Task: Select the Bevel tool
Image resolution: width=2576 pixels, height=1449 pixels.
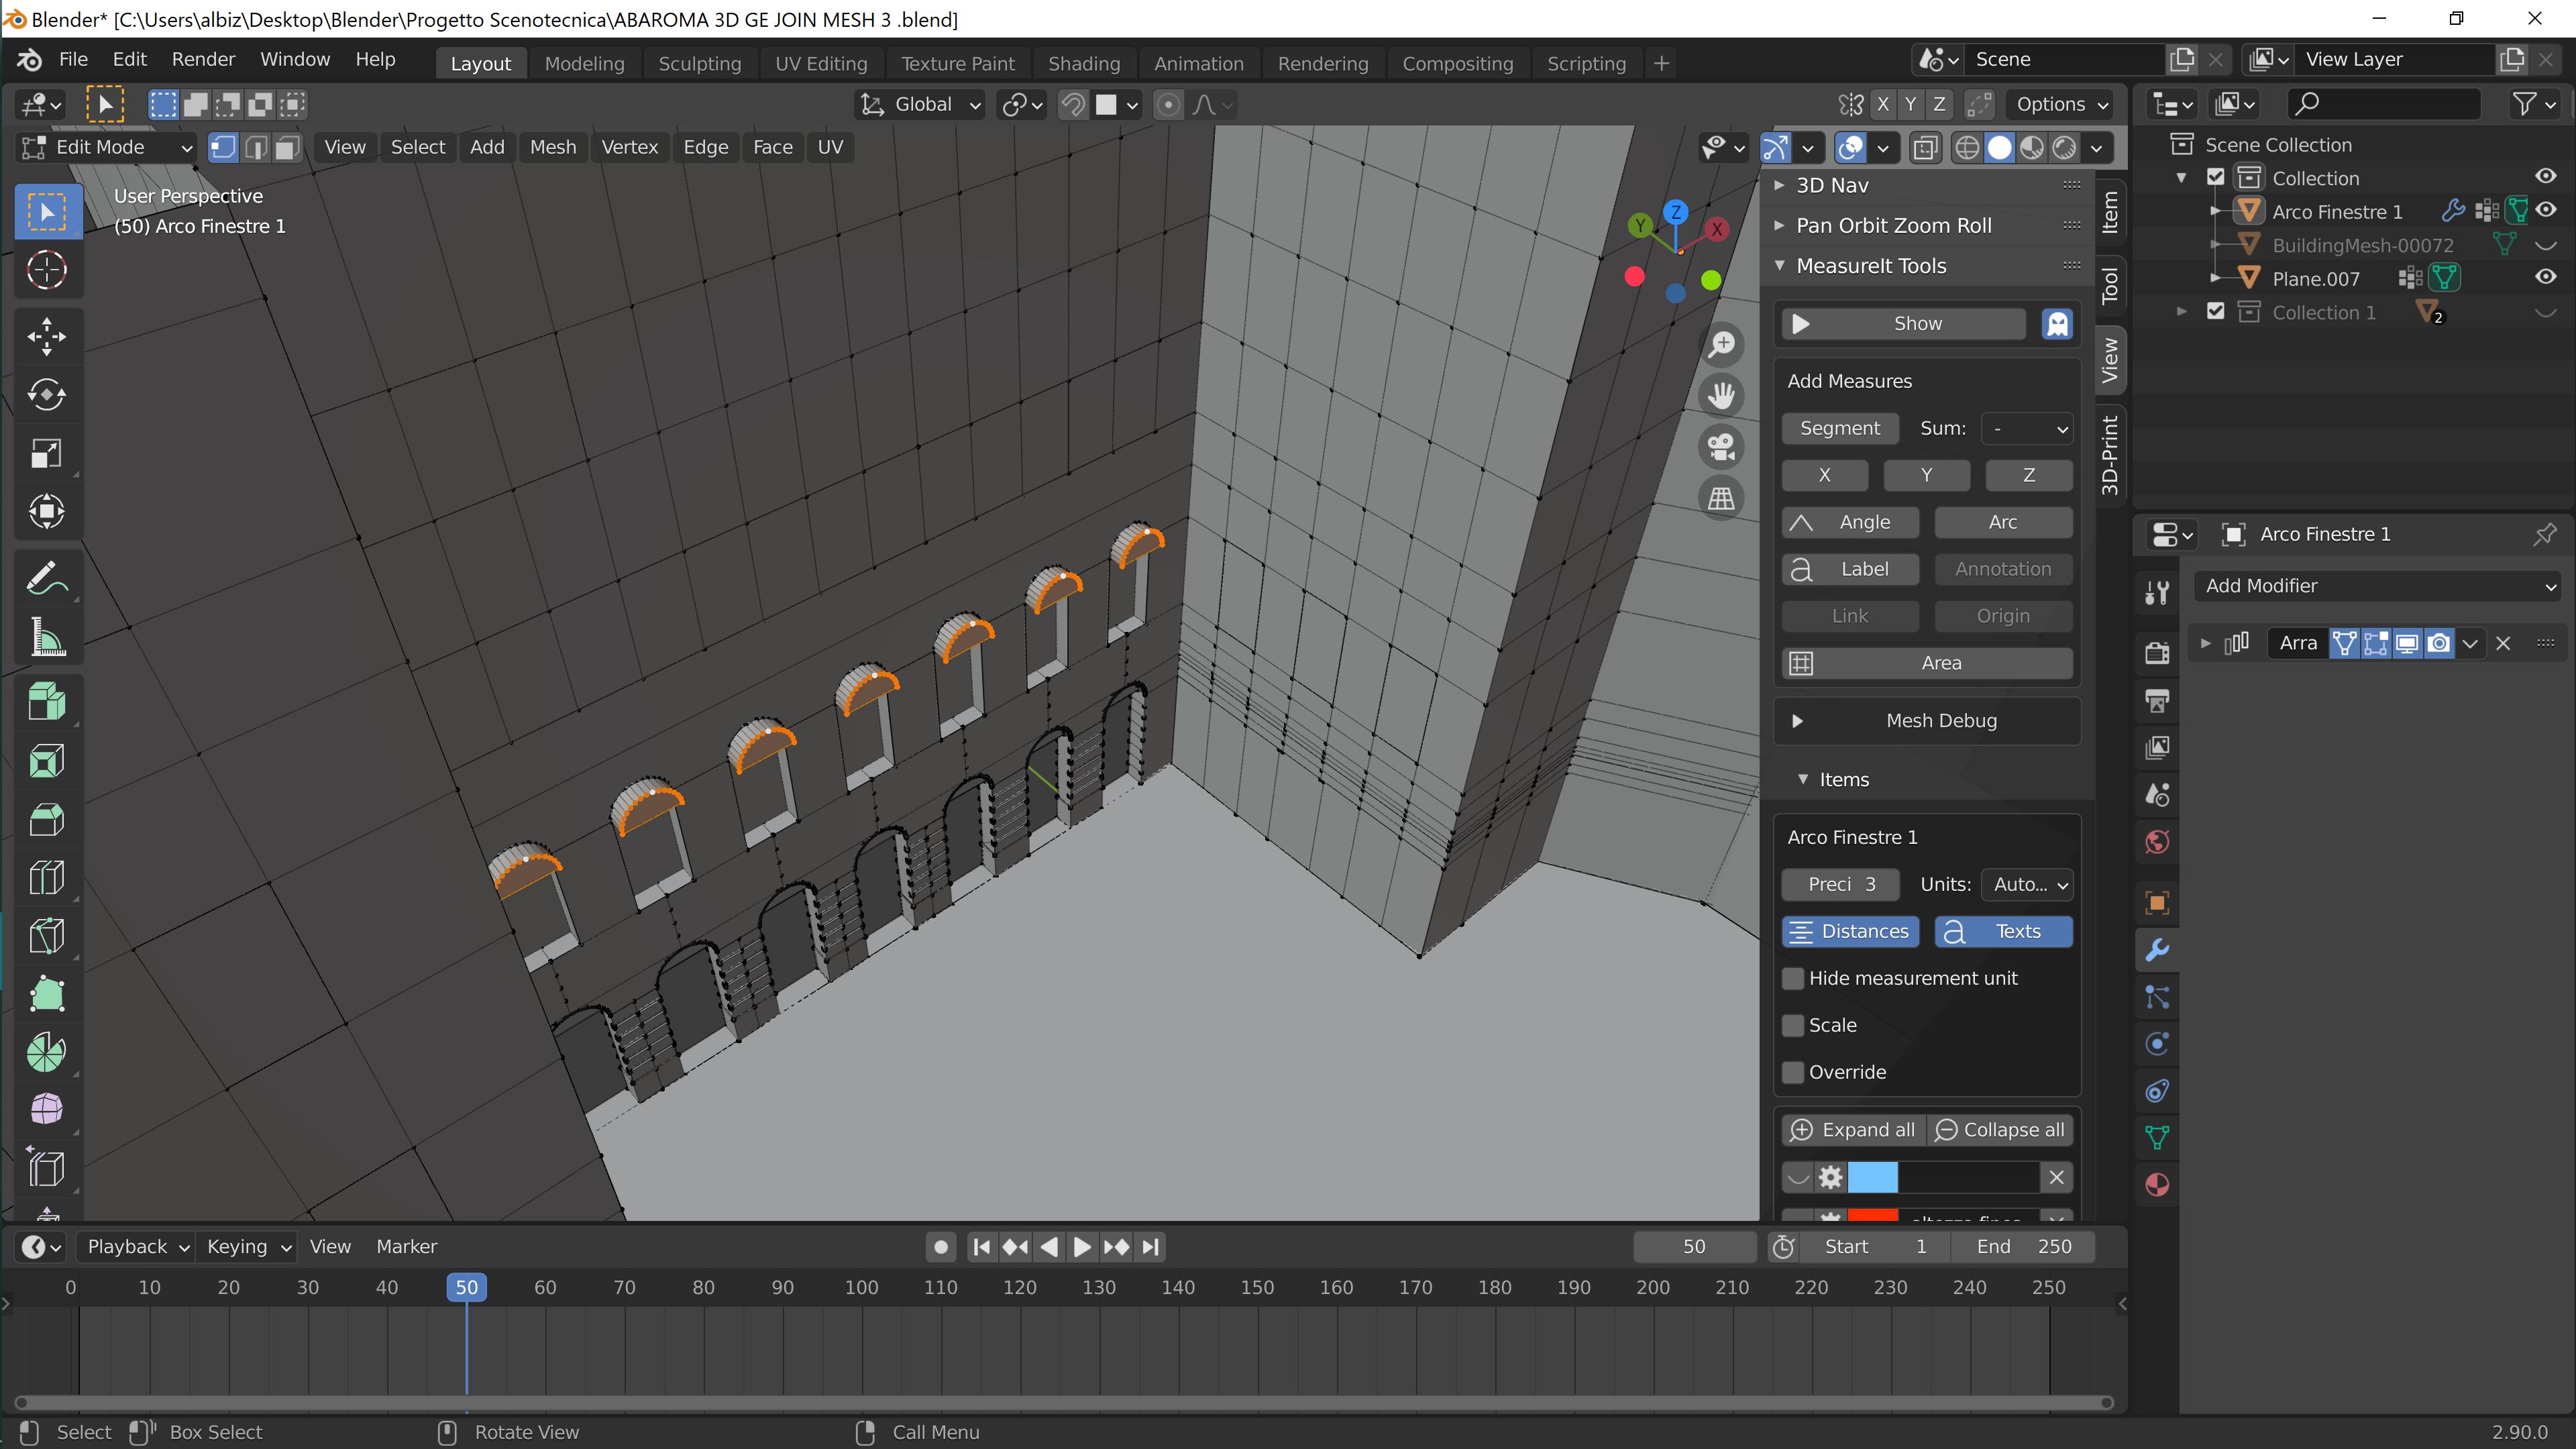Action: click(46, 819)
